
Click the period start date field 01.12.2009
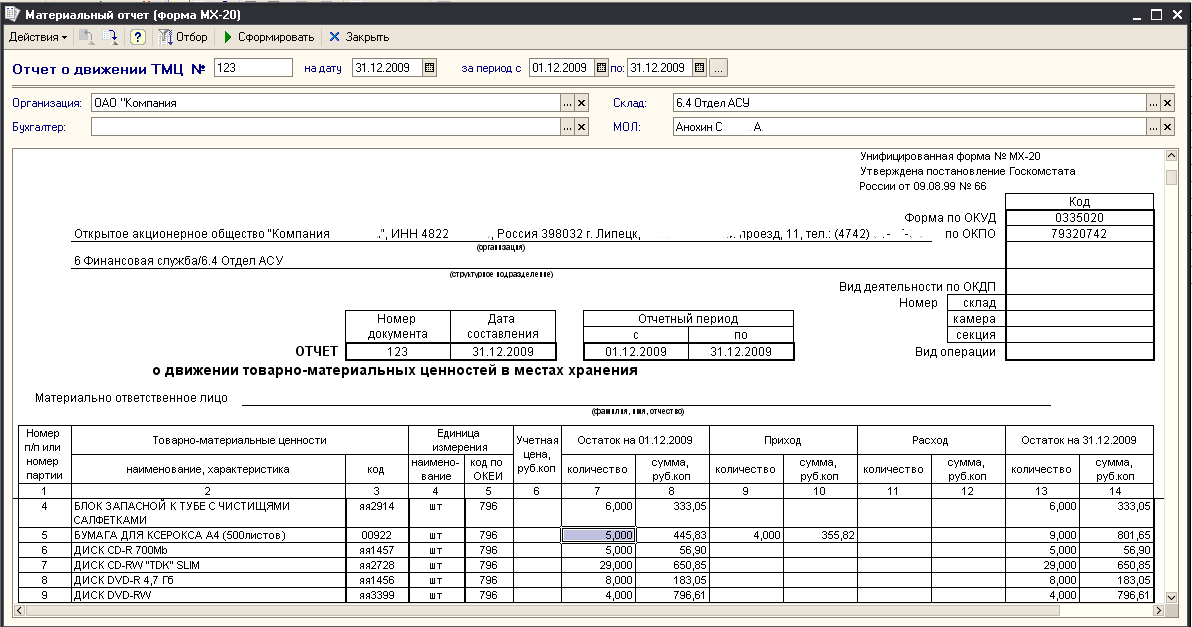[x=561, y=68]
